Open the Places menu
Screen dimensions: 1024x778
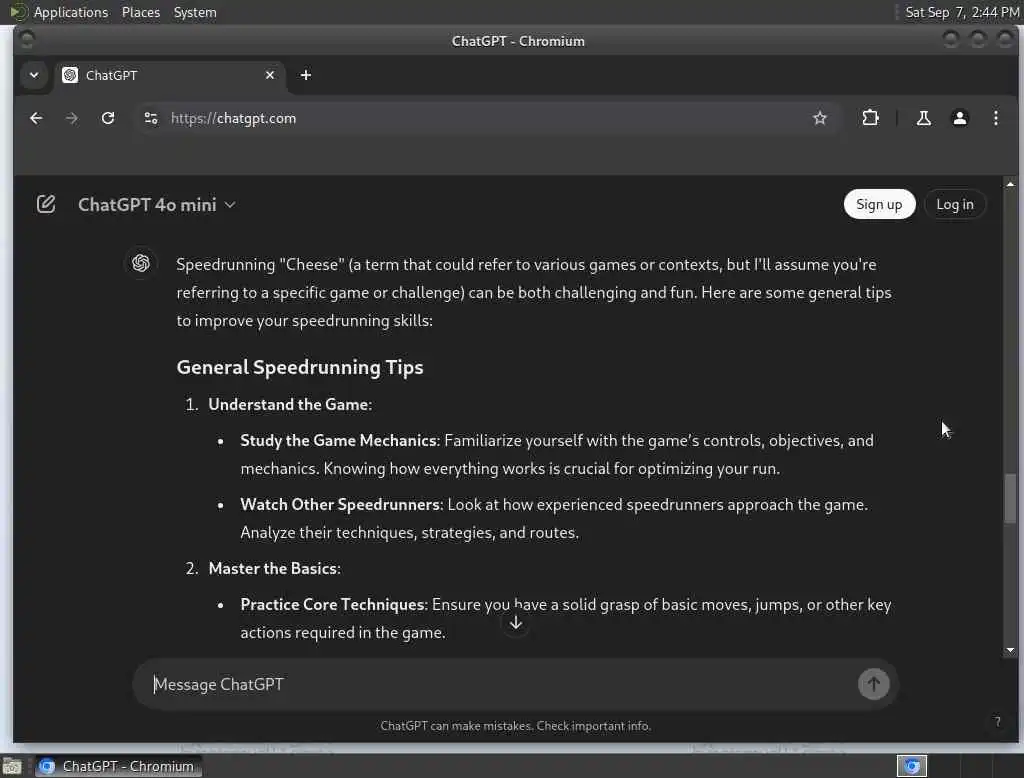pos(141,12)
